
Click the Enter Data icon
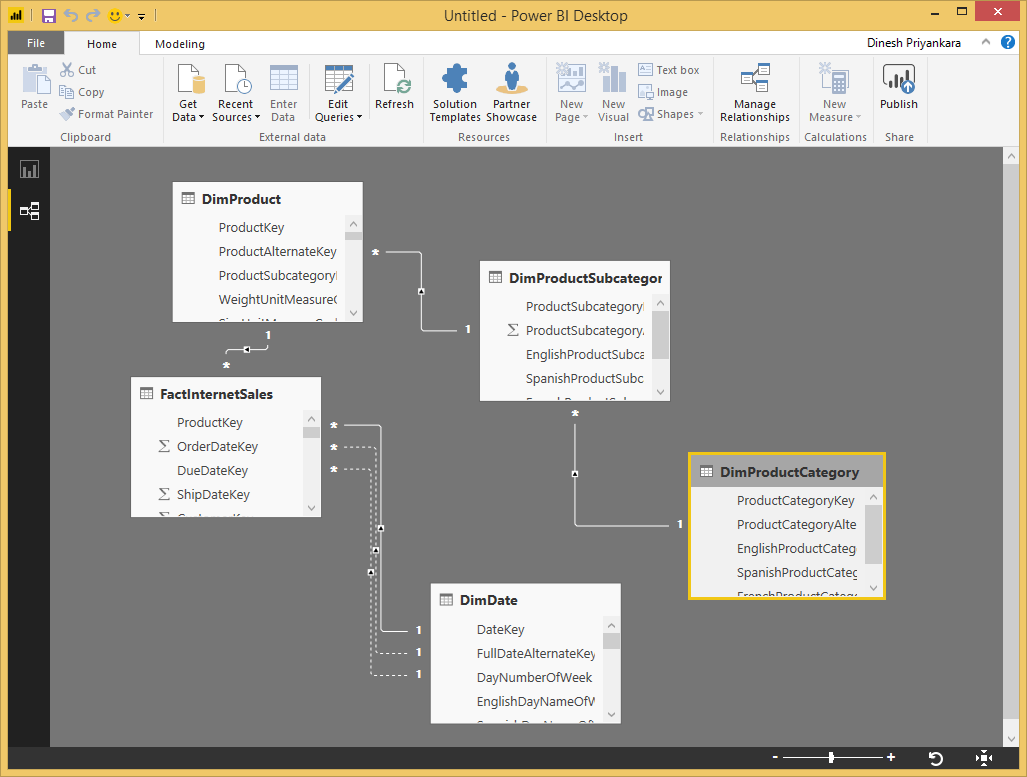(284, 79)
